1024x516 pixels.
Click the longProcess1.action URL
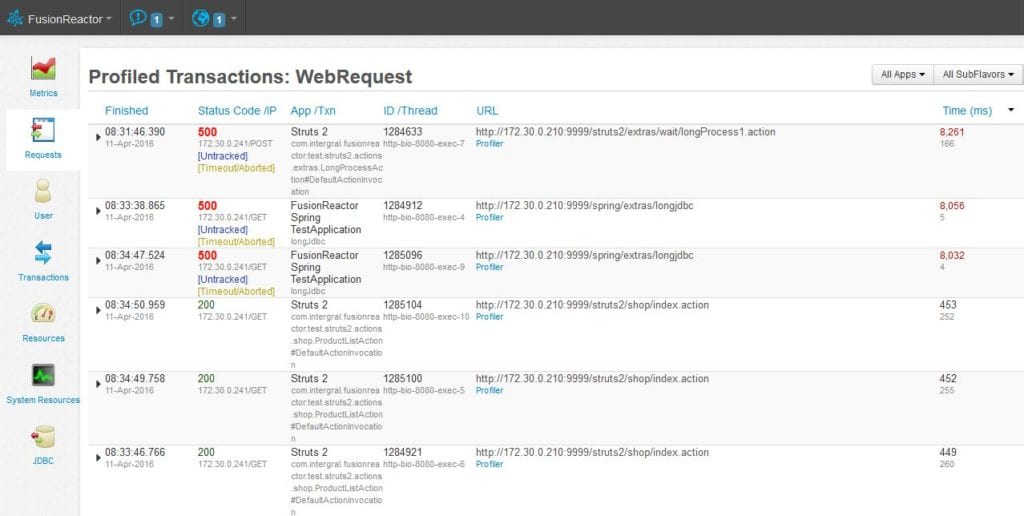pos(626,132)
